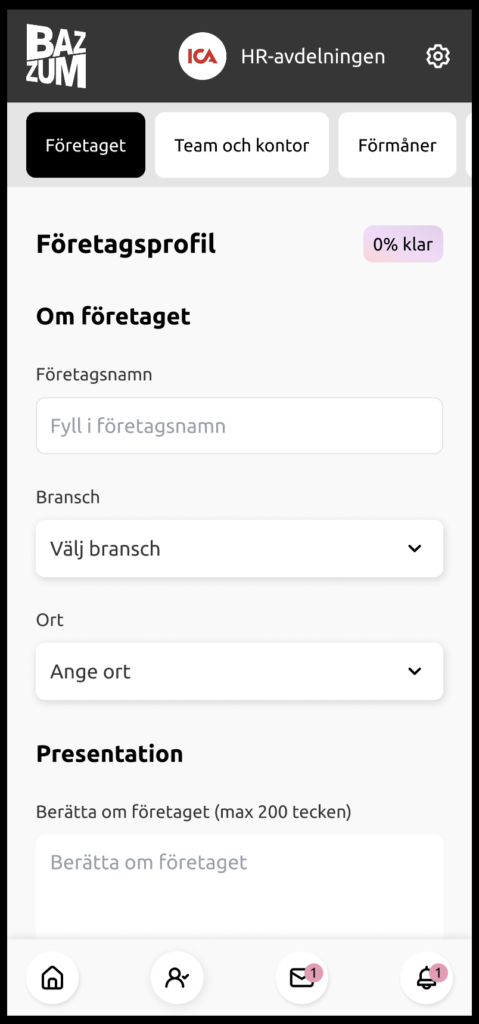
Task: Click the chevron in Ort field
Action: pos(414,671)
